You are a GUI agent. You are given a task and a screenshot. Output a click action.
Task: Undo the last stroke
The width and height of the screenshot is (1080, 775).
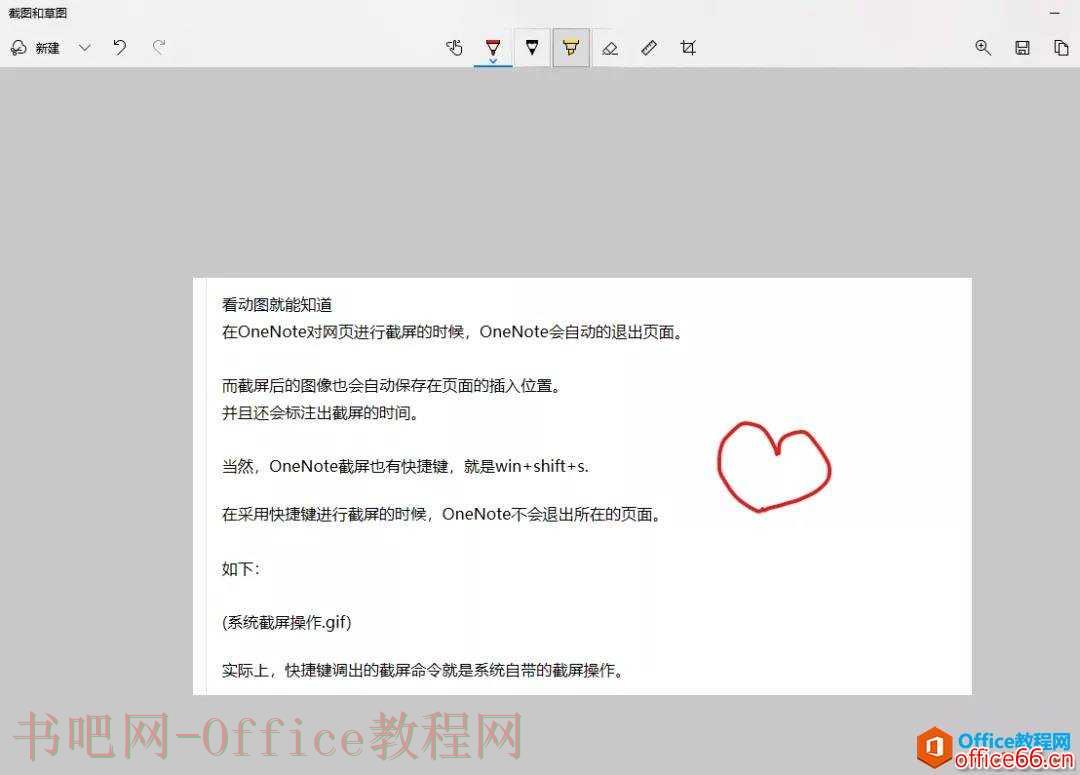tap(120, 48)
